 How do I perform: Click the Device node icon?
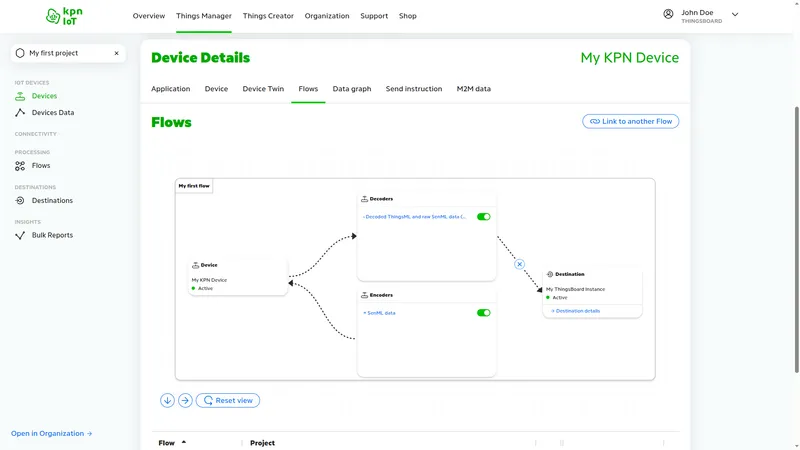195,265
